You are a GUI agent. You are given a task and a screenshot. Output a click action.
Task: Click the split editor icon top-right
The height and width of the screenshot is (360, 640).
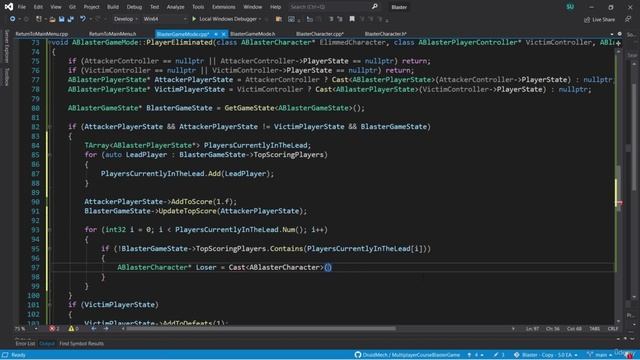[618, 42]
